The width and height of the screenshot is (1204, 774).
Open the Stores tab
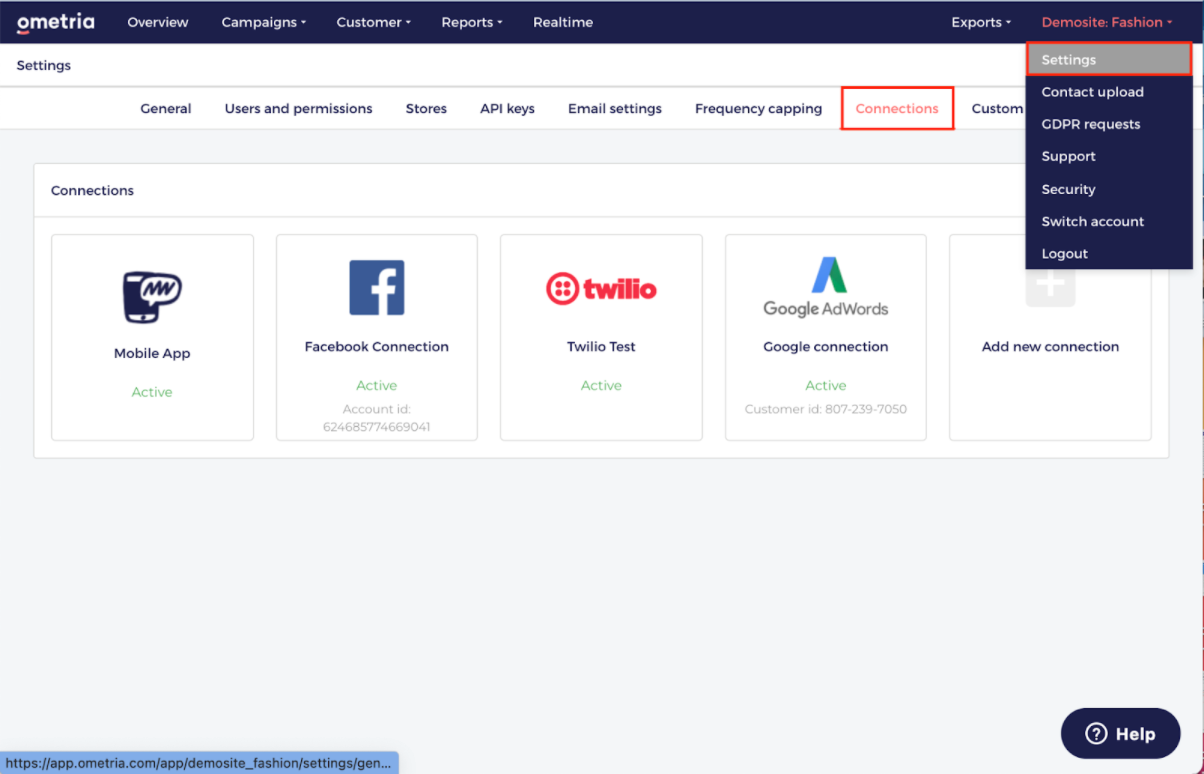tap(426, 108)
